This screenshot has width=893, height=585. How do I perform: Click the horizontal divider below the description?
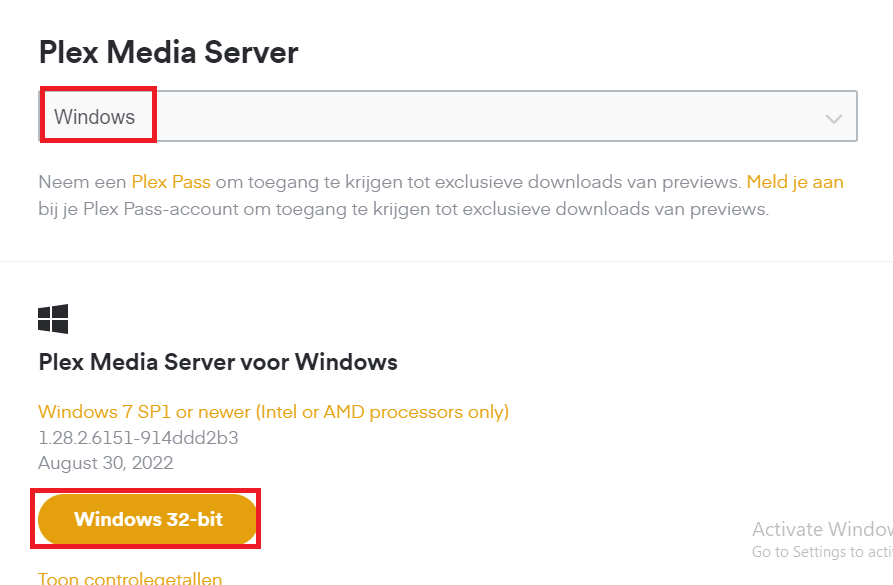446,261
